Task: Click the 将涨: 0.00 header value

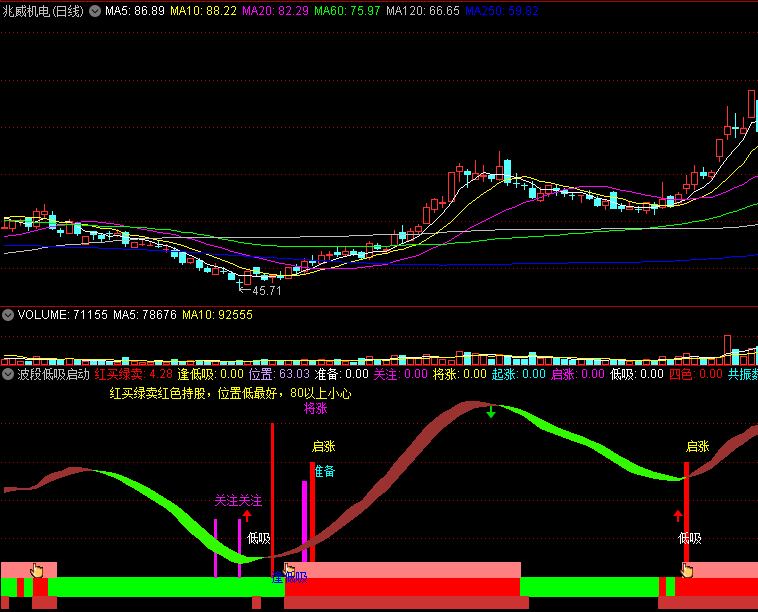Action: pyautogui.click(x=460, y=374)
